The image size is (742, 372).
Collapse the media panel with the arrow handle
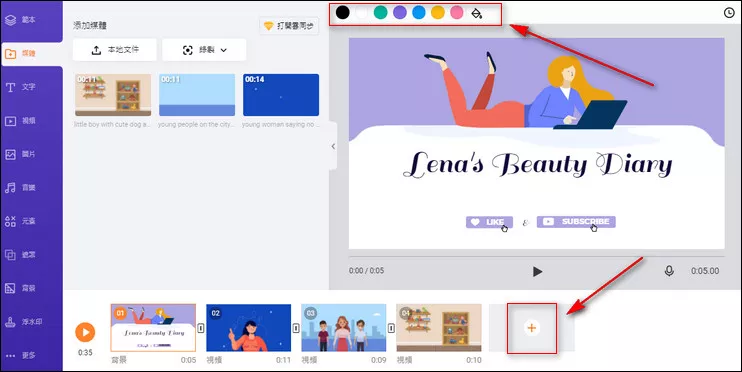coord(333,146)
